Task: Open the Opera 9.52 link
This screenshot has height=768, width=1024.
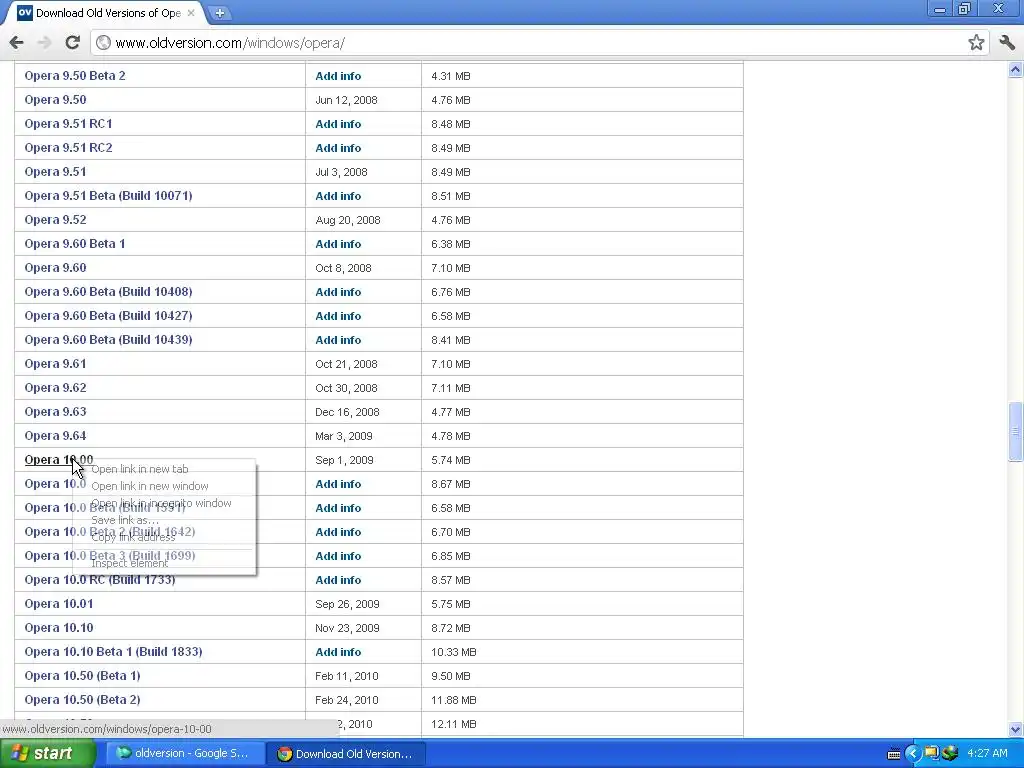Action: click(x=56, y=220)
